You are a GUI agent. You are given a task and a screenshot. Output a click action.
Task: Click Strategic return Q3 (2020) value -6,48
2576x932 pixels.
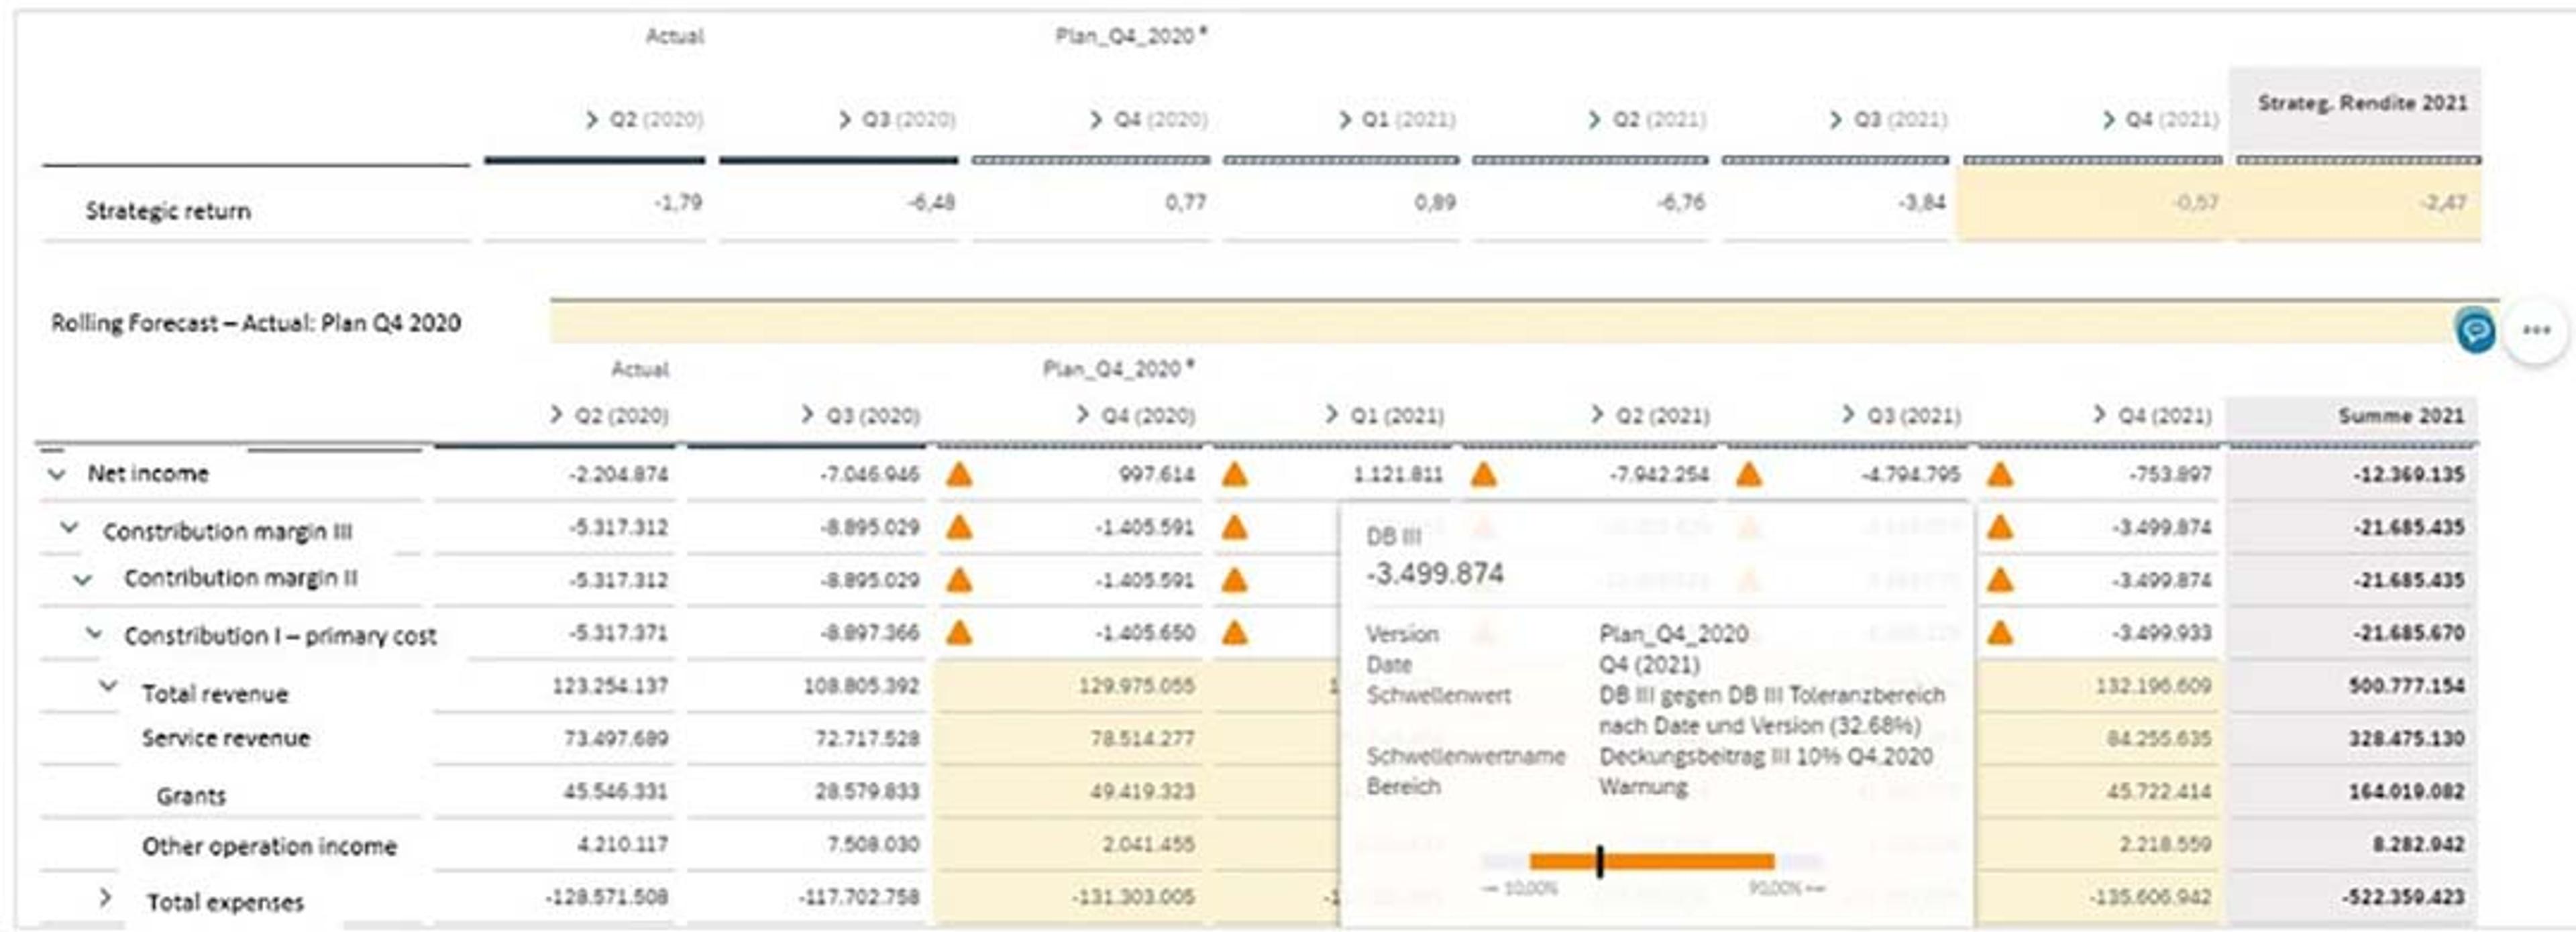pos(931,203)
